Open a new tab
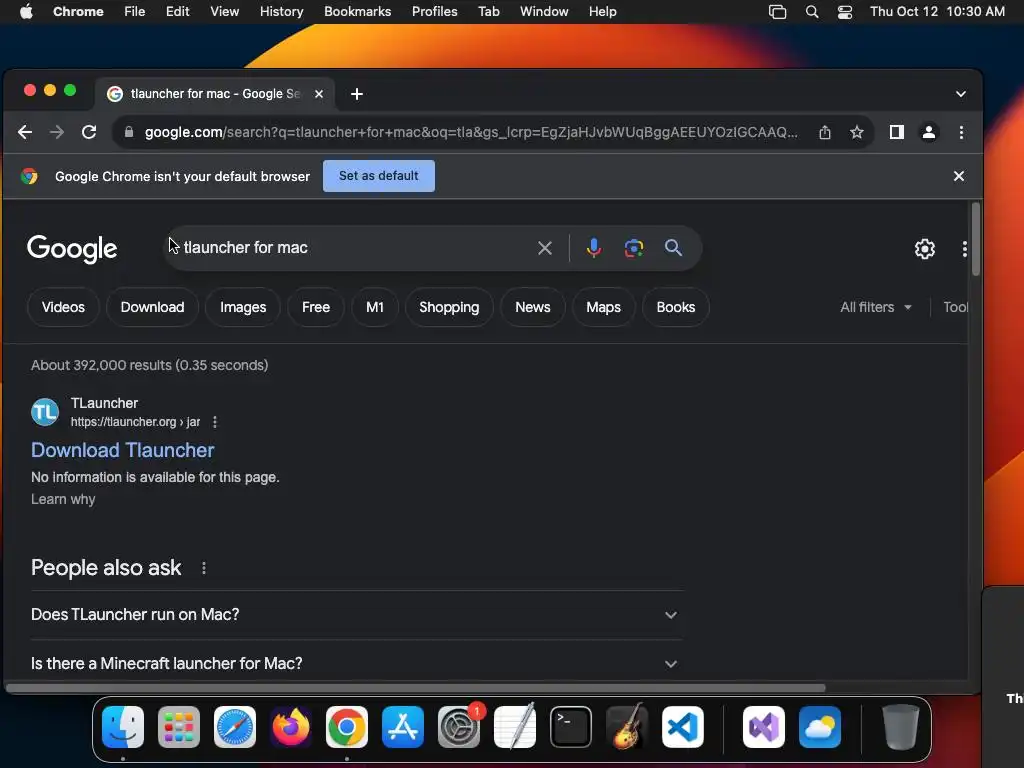Screen dimensions: 1024x768 click(357, 94)
